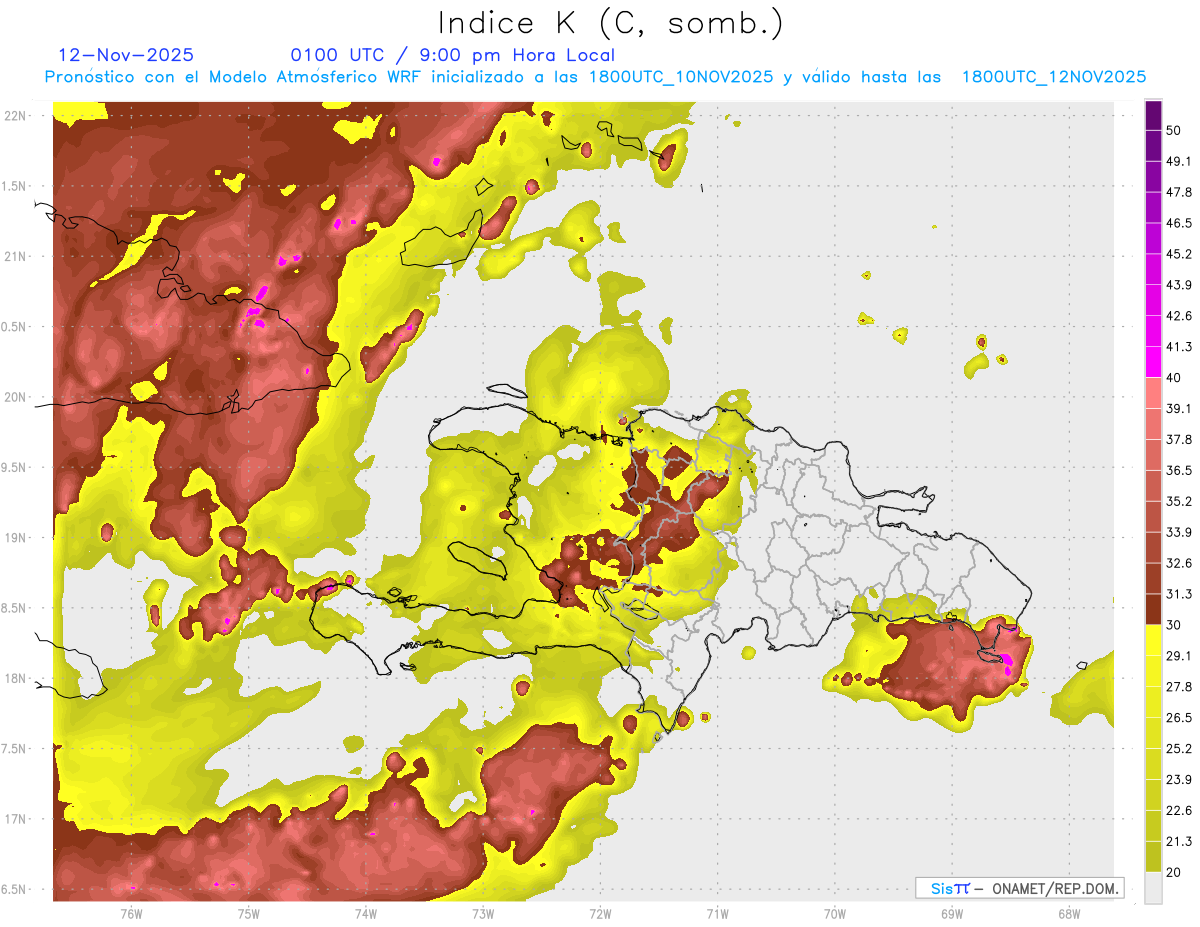
Task: Click the 68W longitude label
Action: (x=1068, y=913)
